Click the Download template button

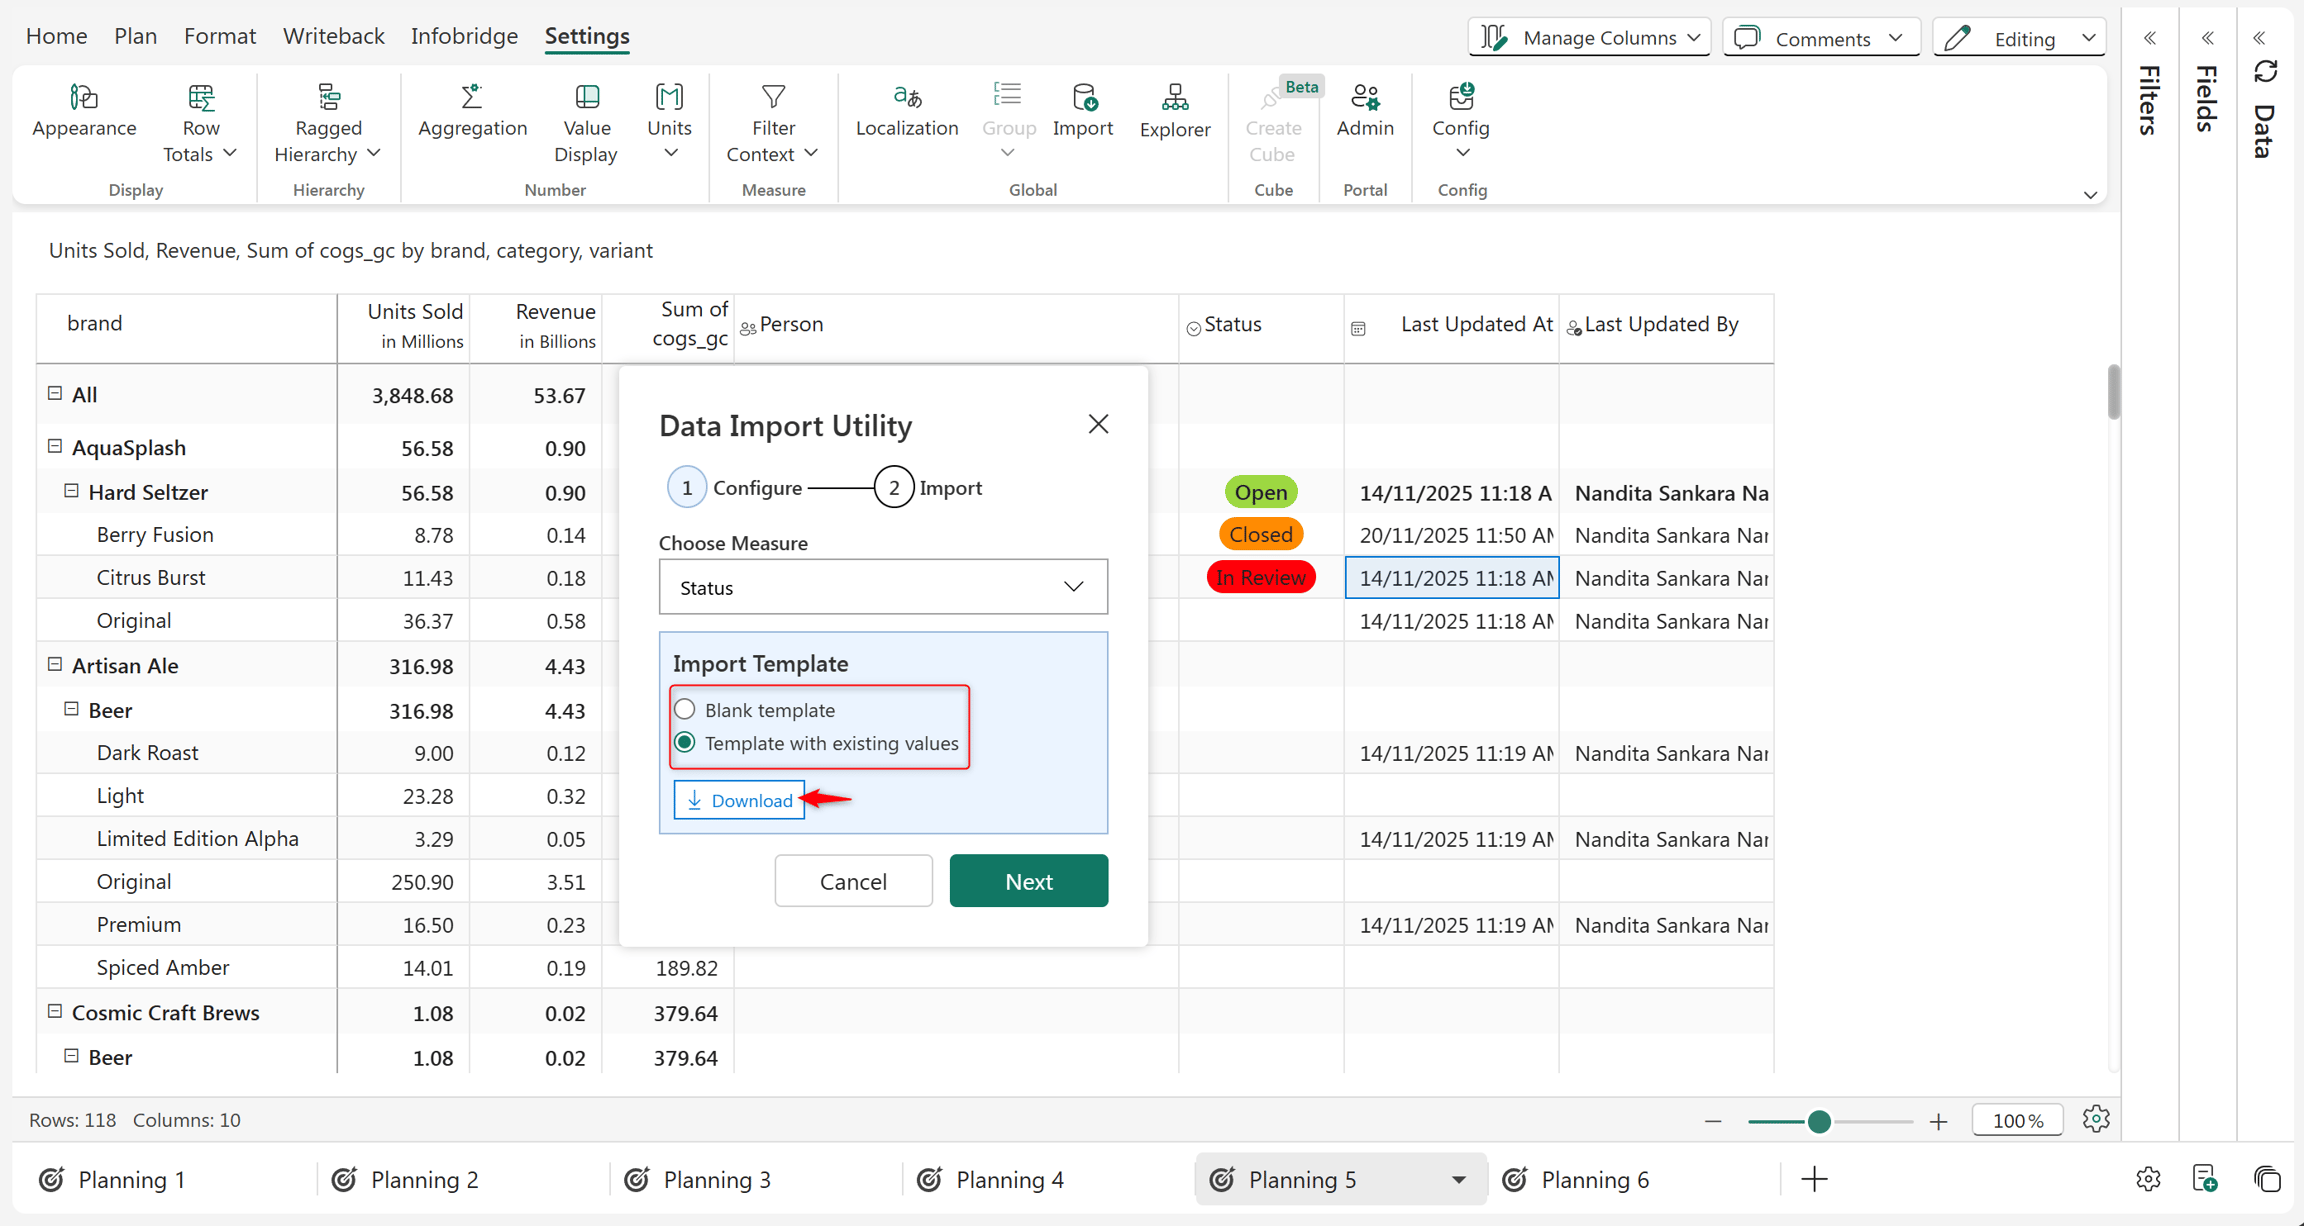pos(739,800)
